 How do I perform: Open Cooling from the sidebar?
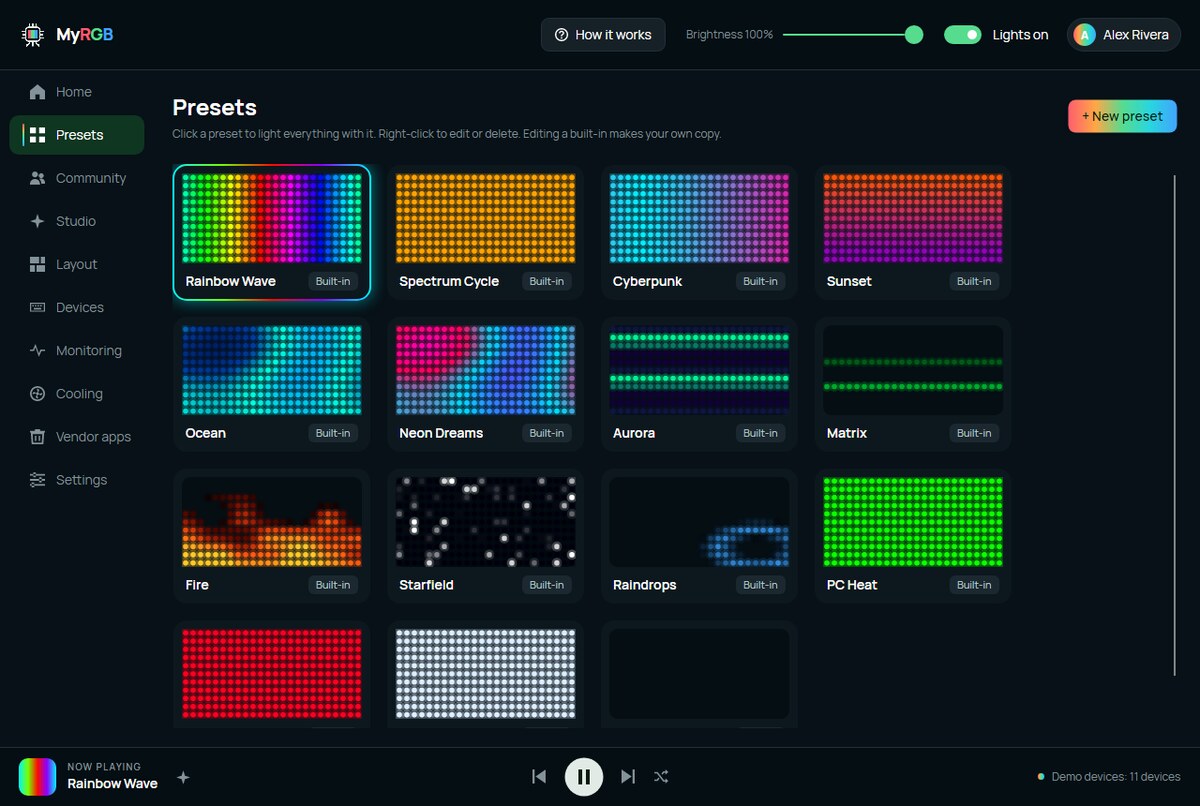point(77,393)
